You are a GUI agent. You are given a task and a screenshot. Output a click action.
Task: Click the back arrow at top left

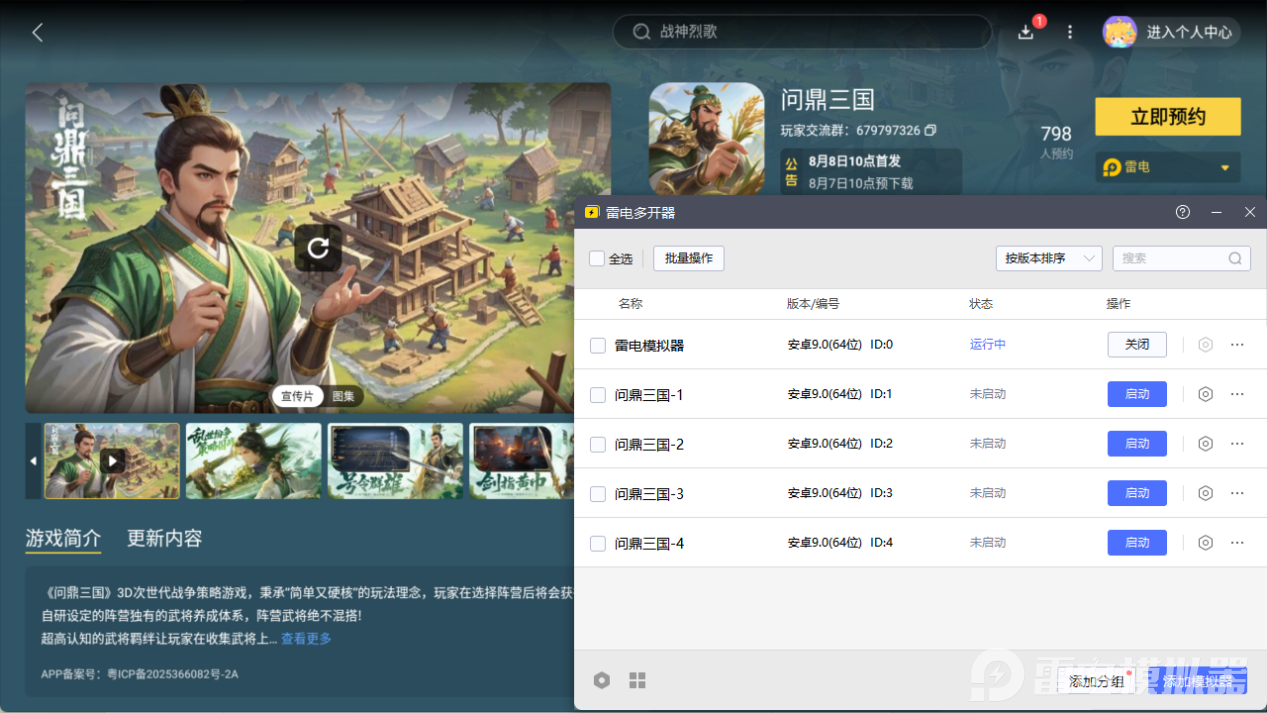(x=37, y=32)
